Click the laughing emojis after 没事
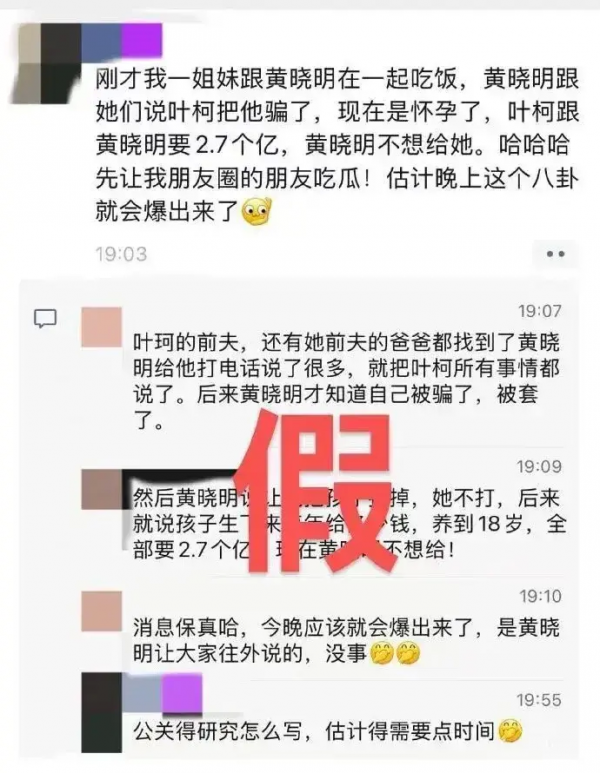Screen dimensions: 600x773 [x=394, y=654]
